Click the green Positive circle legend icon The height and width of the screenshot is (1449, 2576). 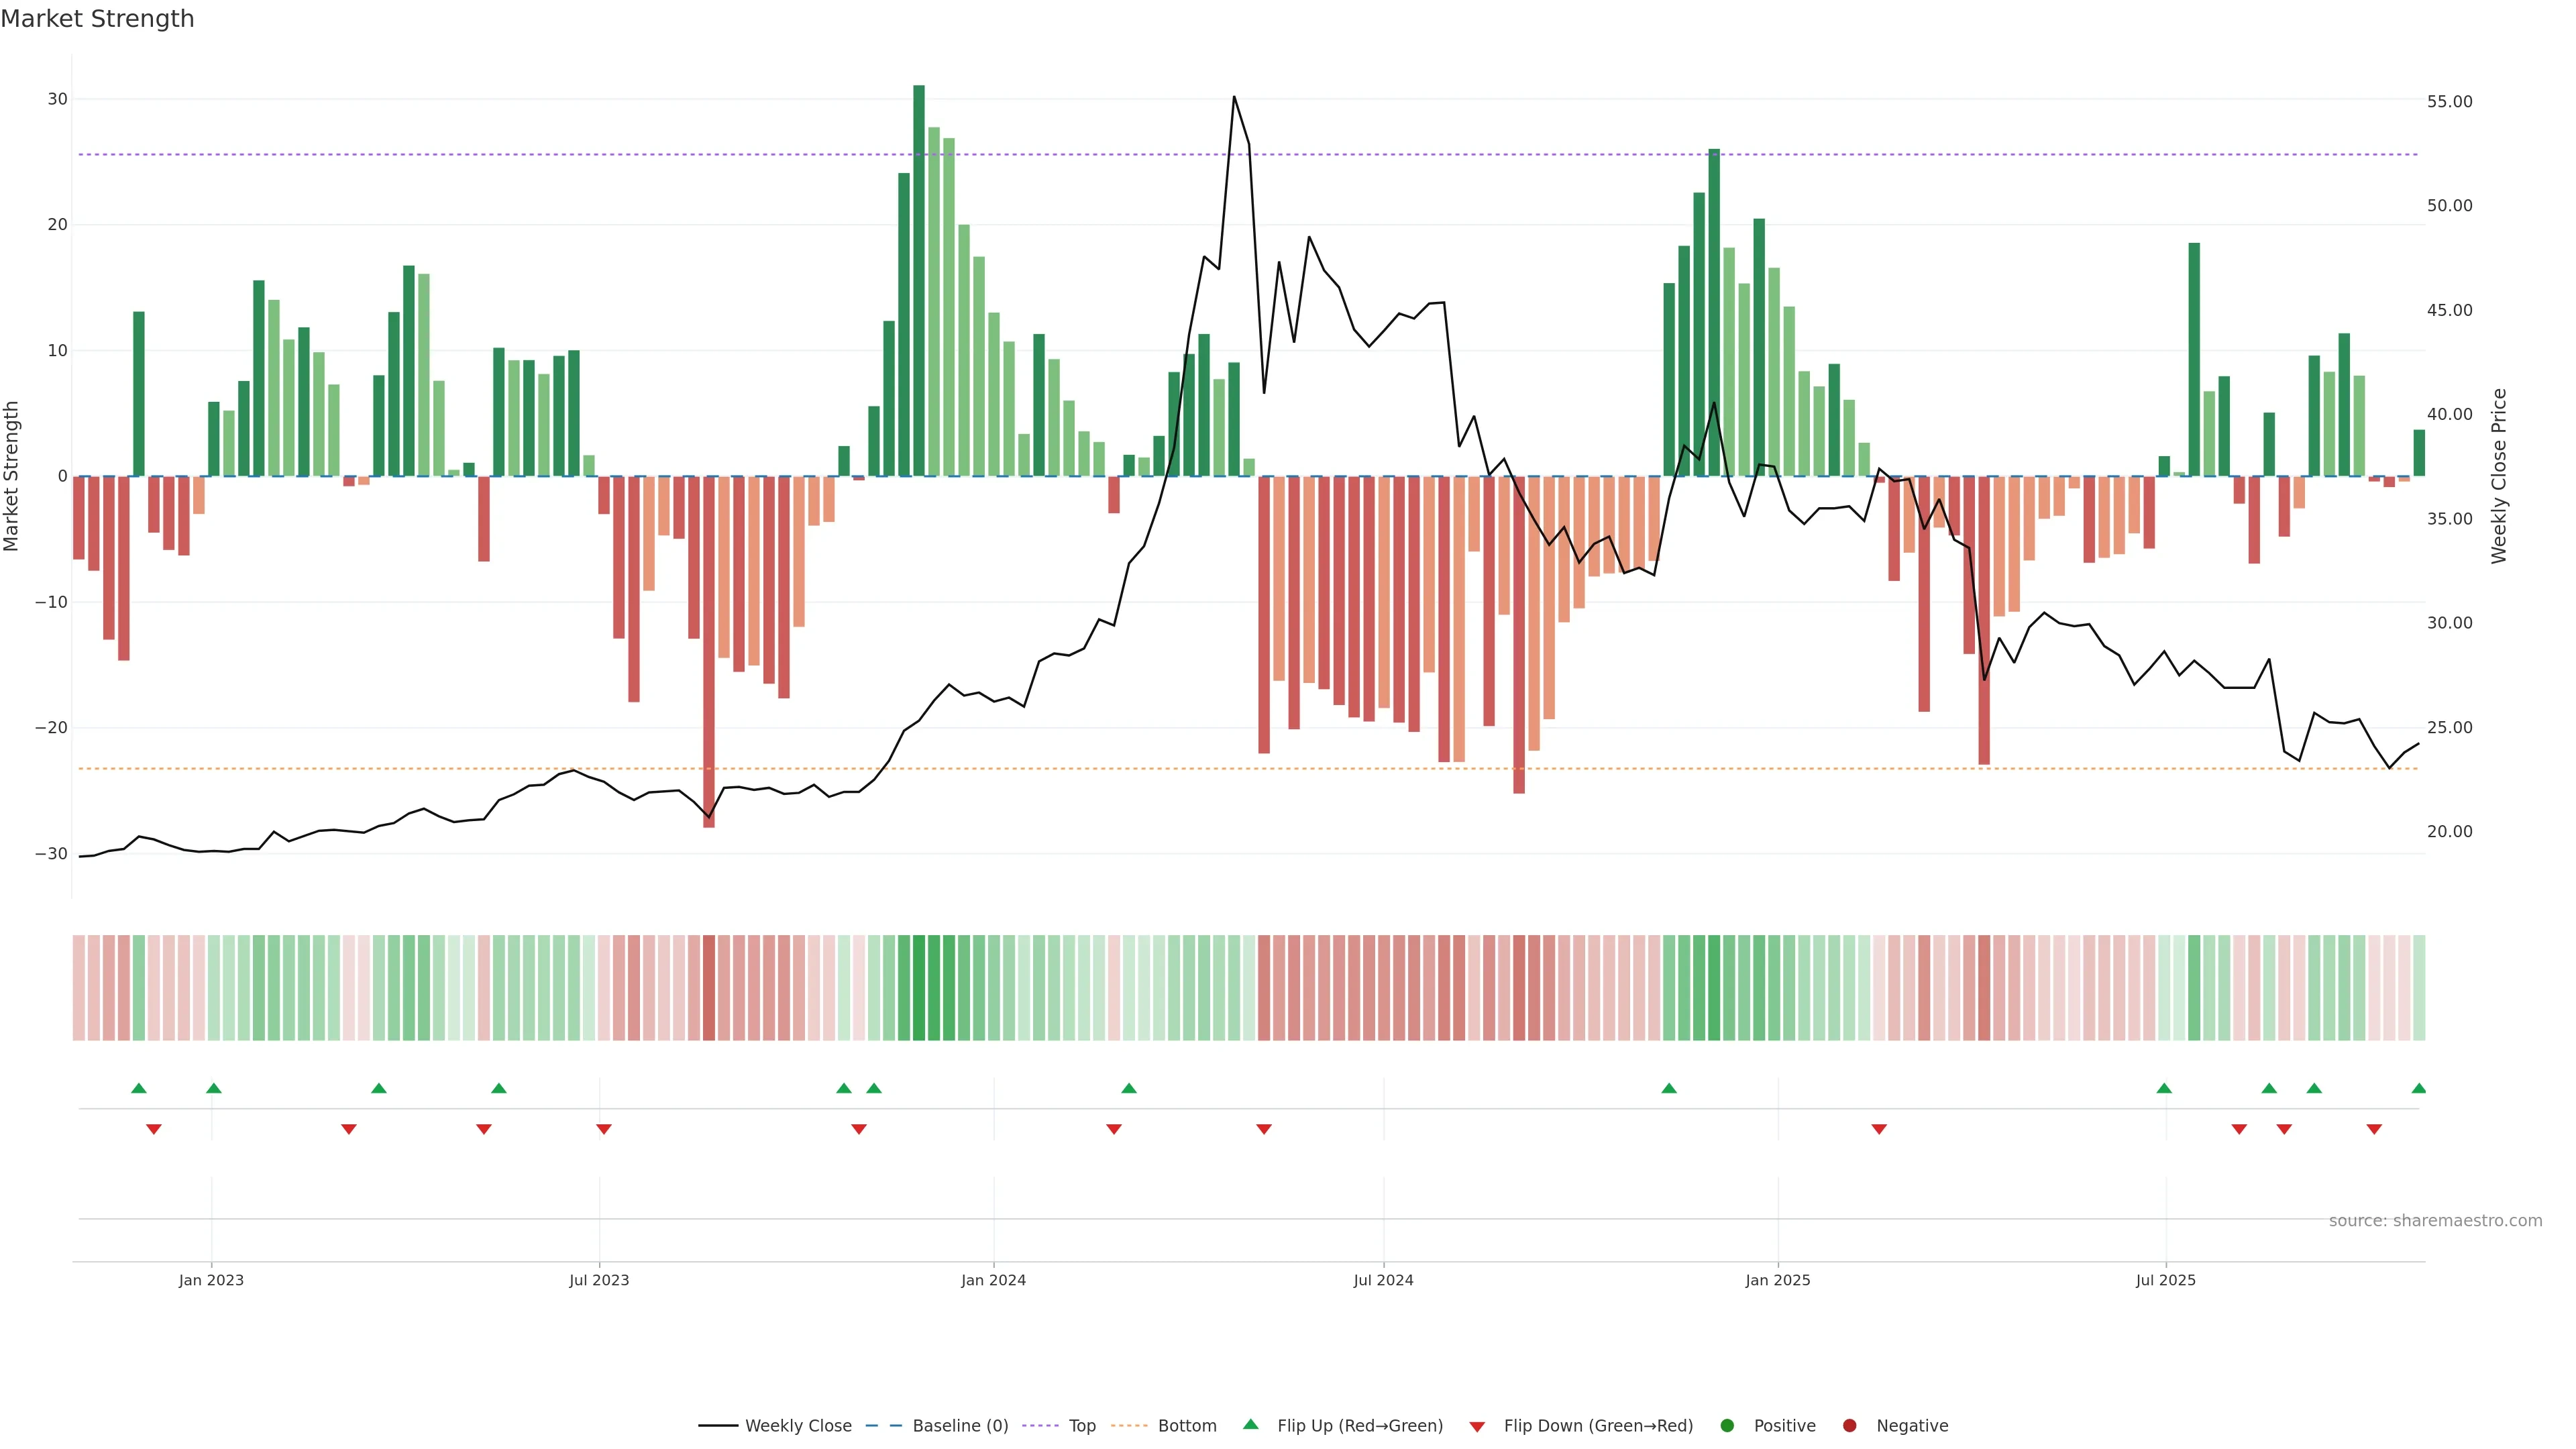click(1727, 1426)
